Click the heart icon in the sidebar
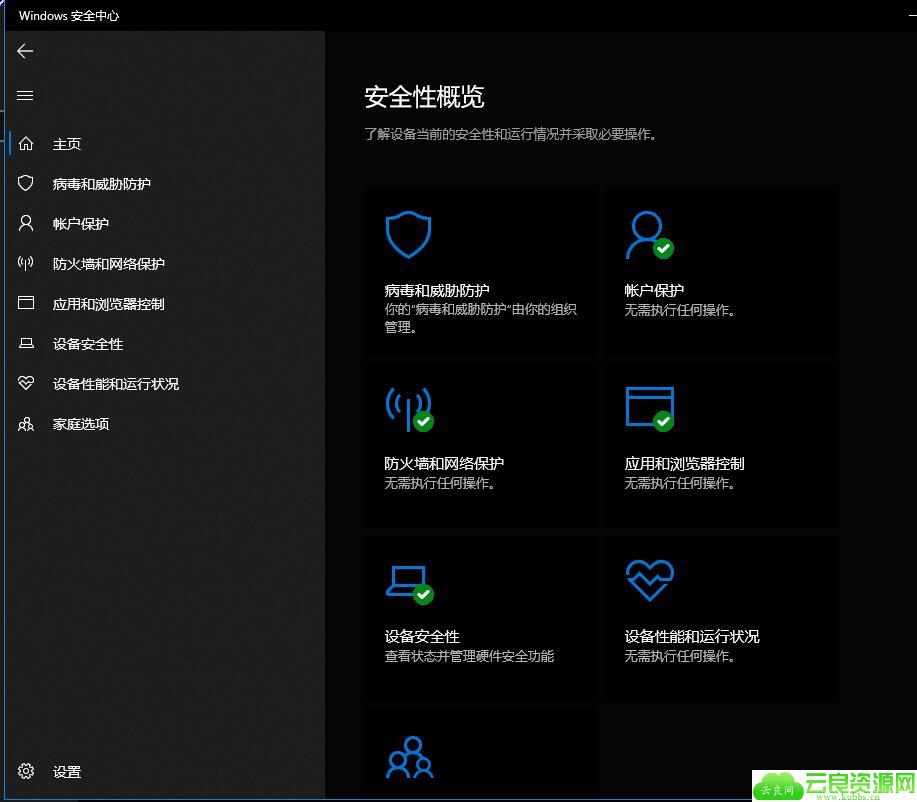Screen dimensions: 917x802 [26, 383]
